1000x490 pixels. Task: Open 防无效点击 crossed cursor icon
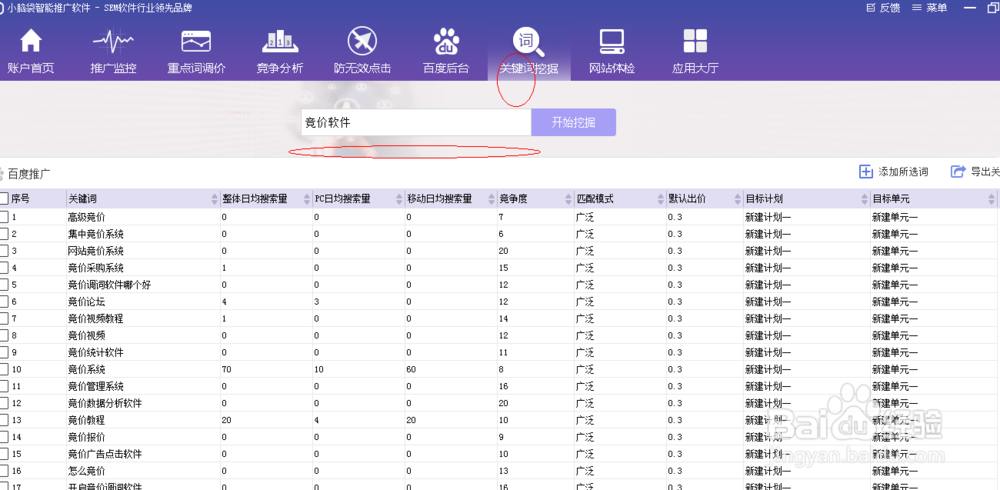[362, 41]
